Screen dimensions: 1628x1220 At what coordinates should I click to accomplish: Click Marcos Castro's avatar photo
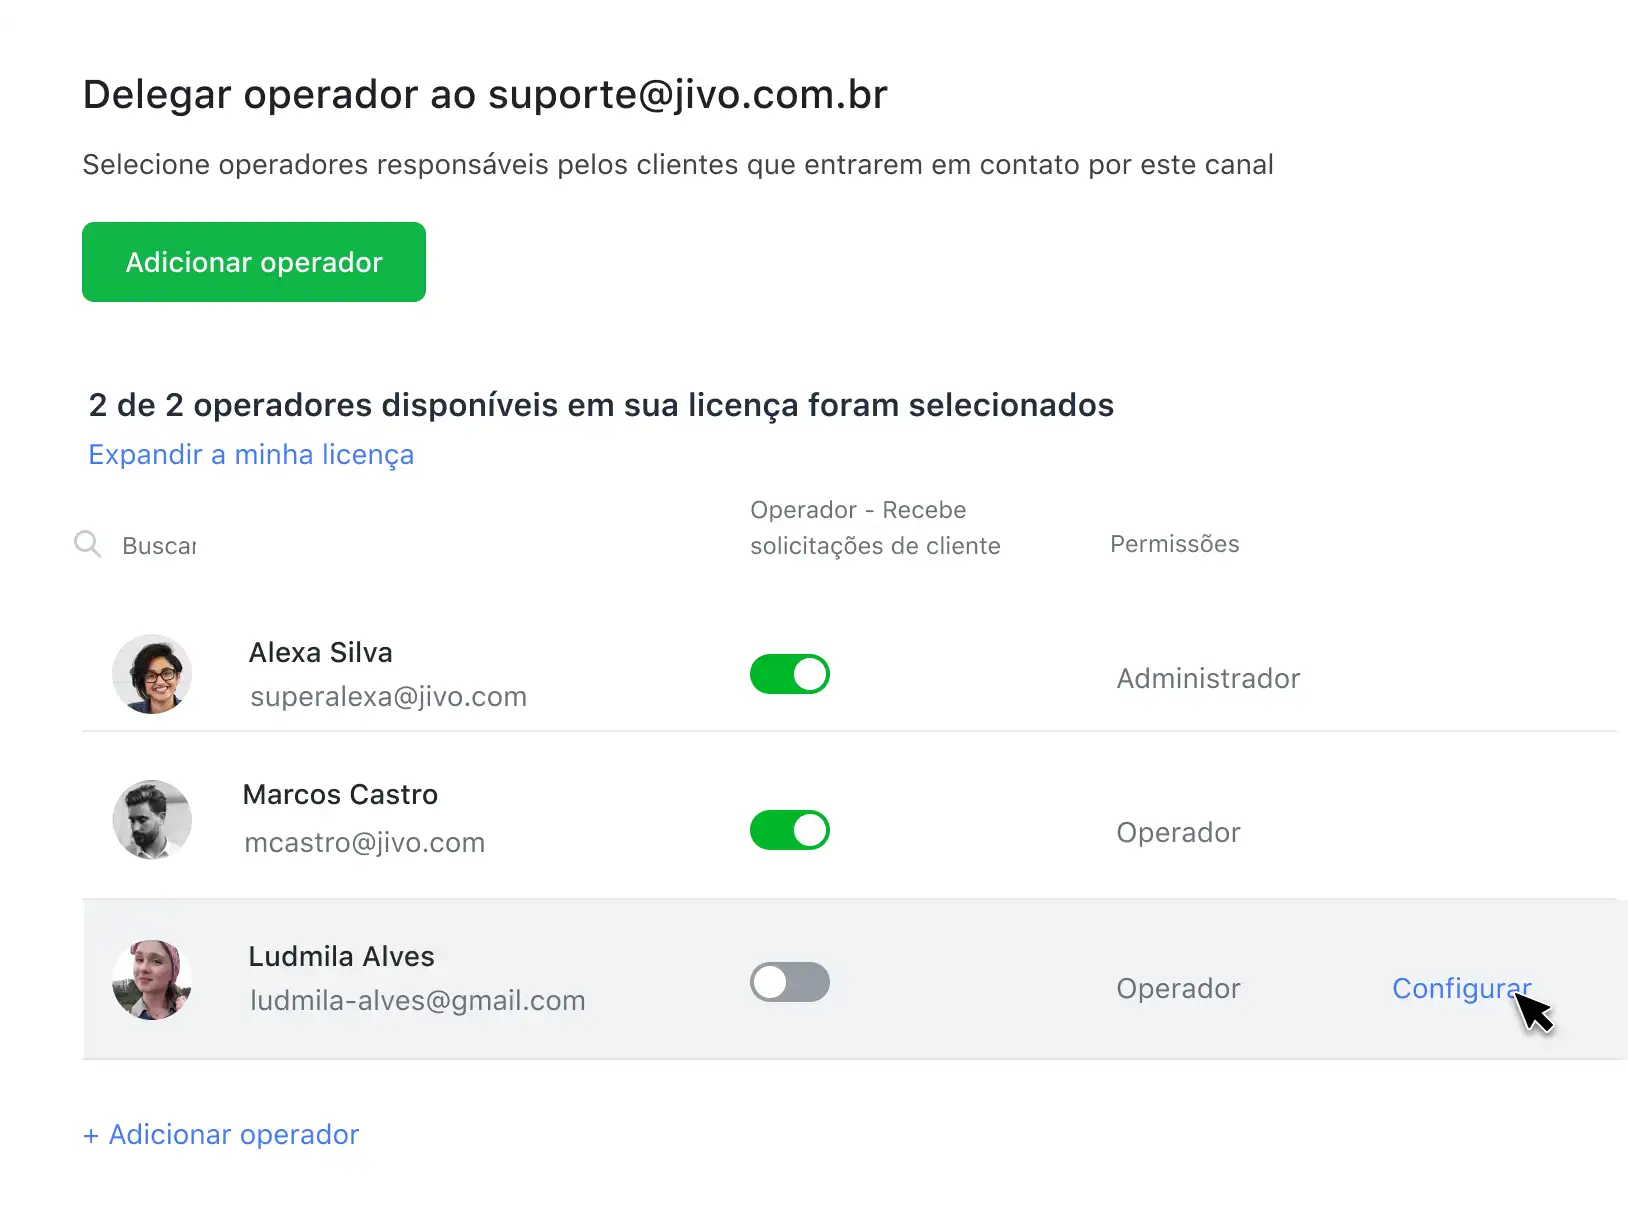pos(152,820)
